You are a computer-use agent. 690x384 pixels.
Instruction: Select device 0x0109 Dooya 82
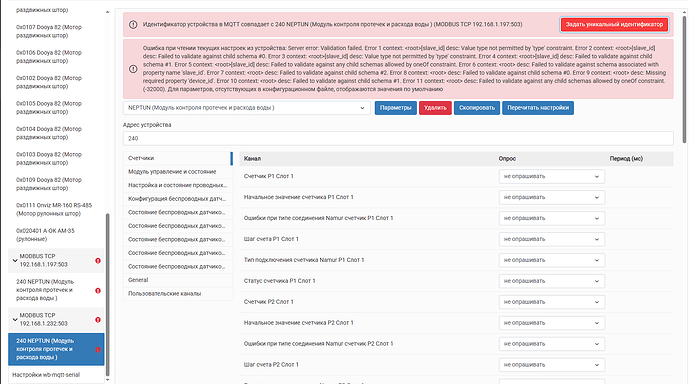tap(56, 184)
